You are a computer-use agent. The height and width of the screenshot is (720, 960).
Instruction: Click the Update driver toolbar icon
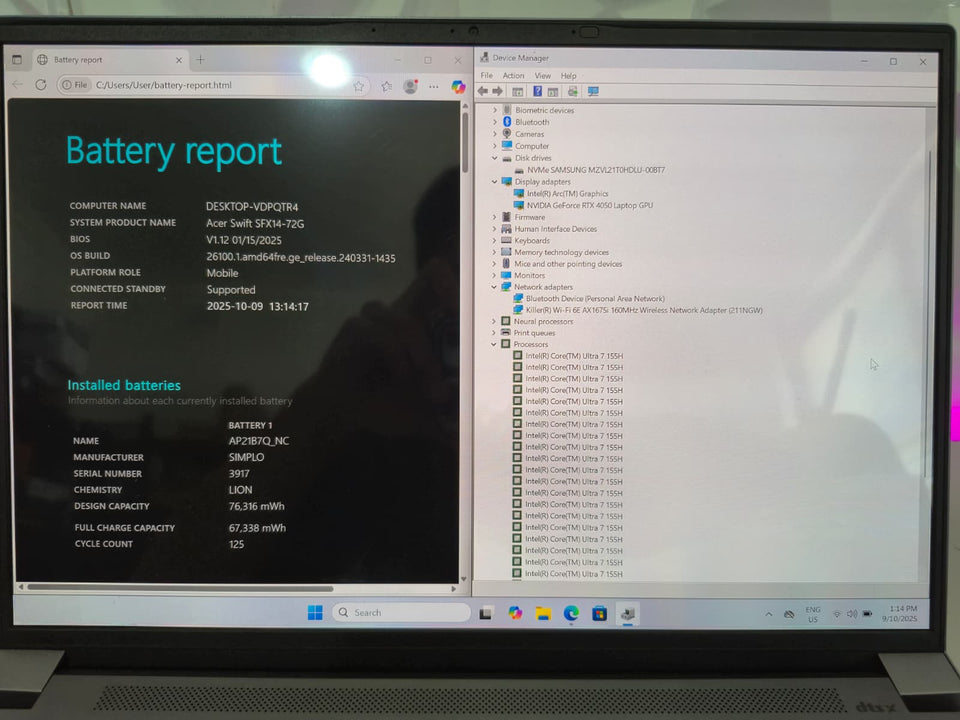click(573, 91)
